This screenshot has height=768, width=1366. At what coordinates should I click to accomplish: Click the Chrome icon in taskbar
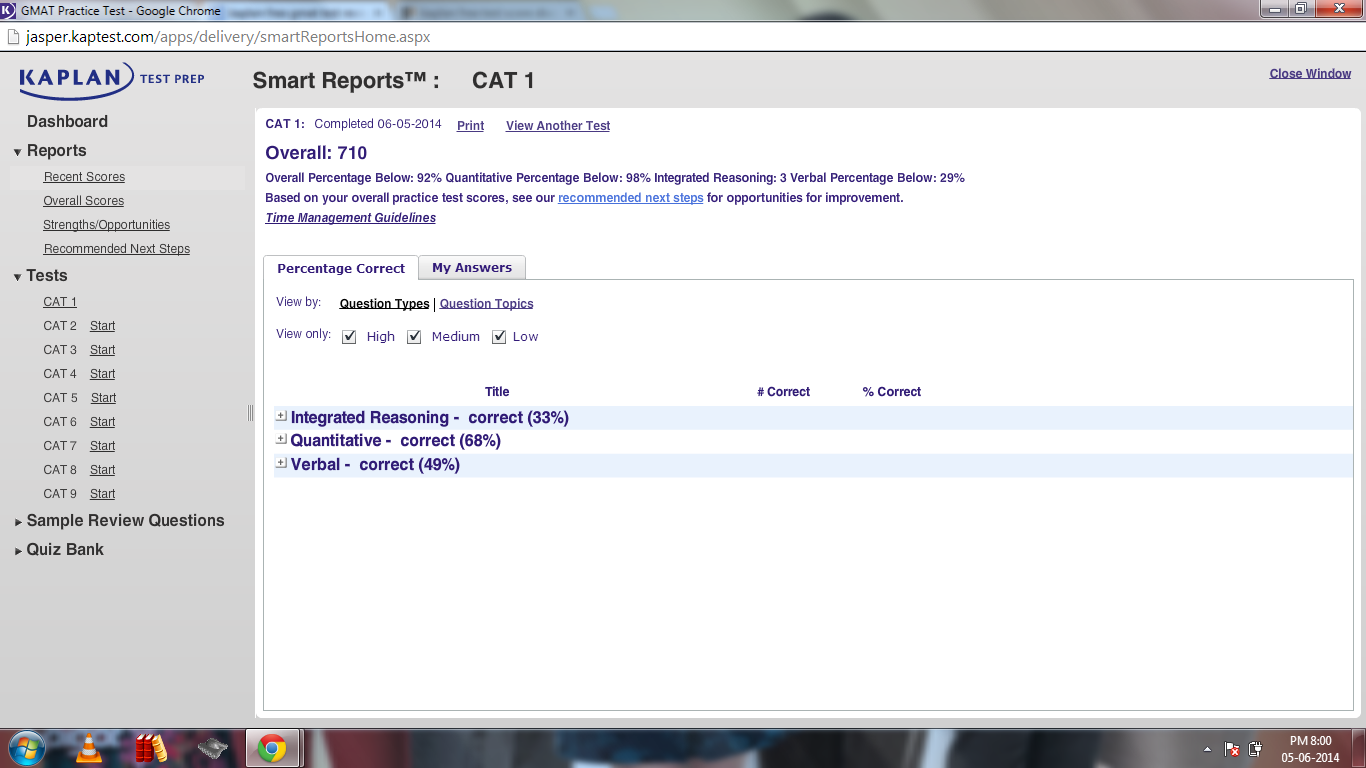(271, 747)
